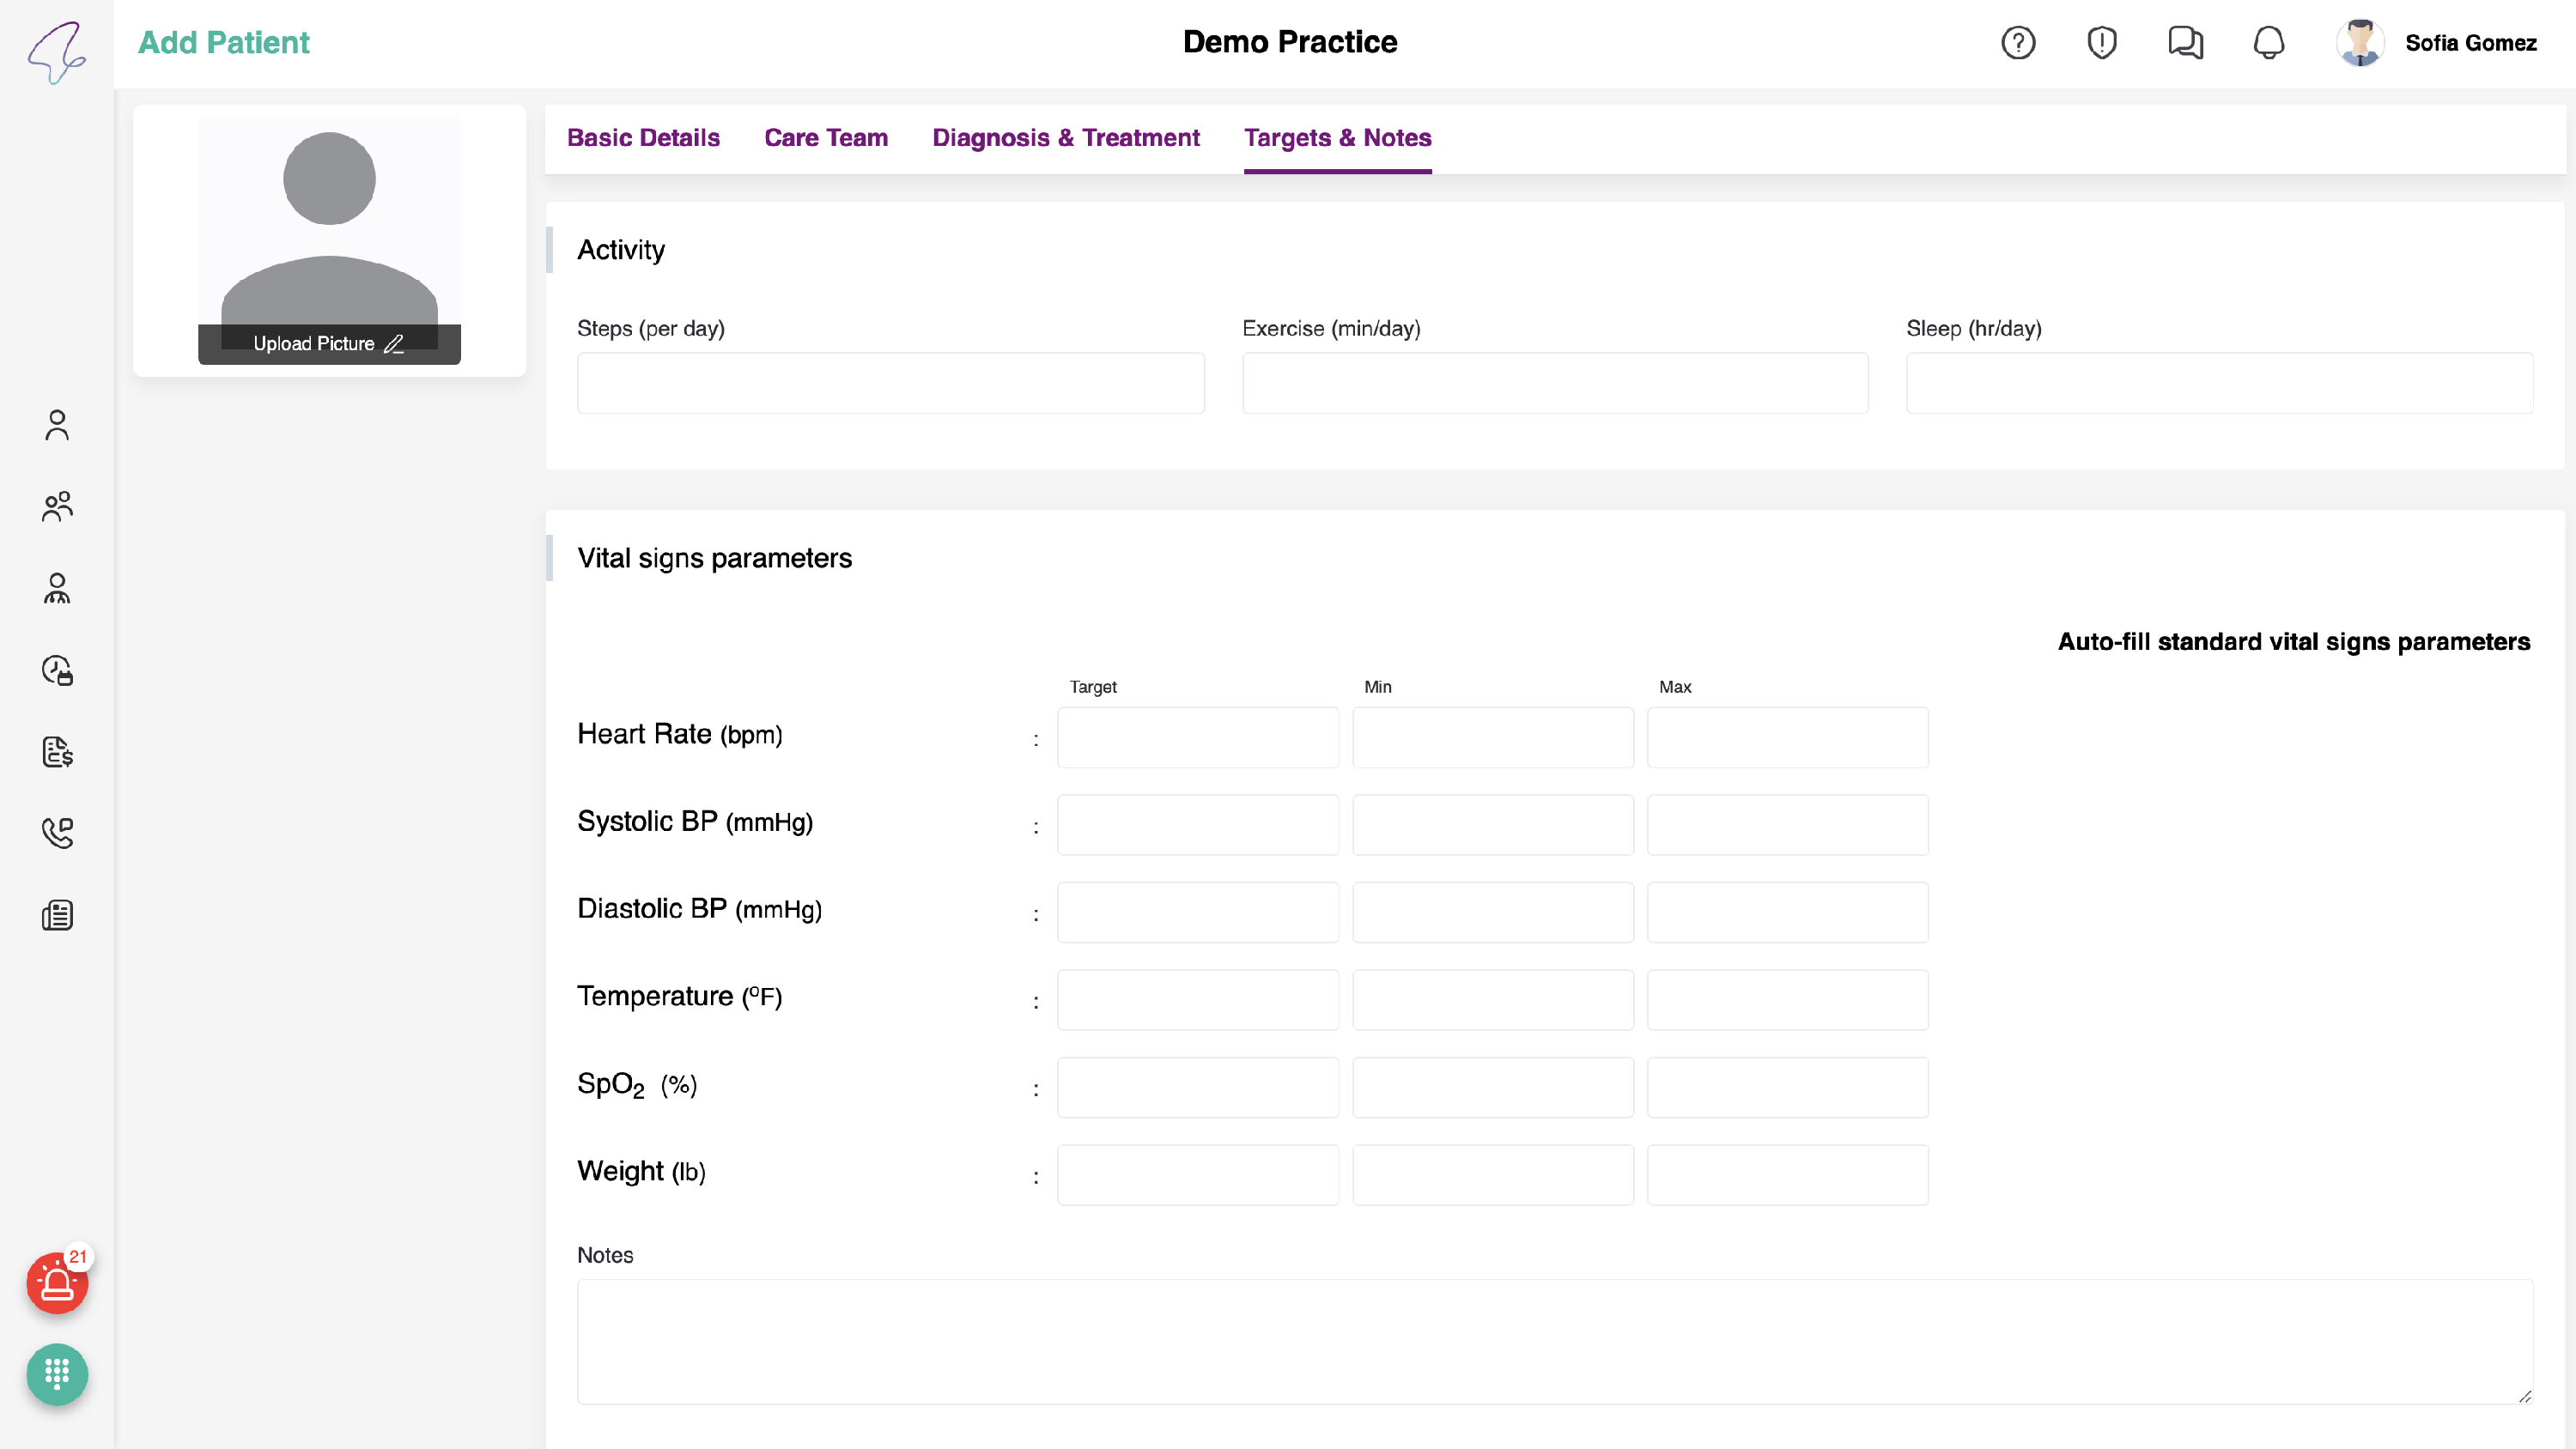Click the Notes text area

[1554, 1341]
